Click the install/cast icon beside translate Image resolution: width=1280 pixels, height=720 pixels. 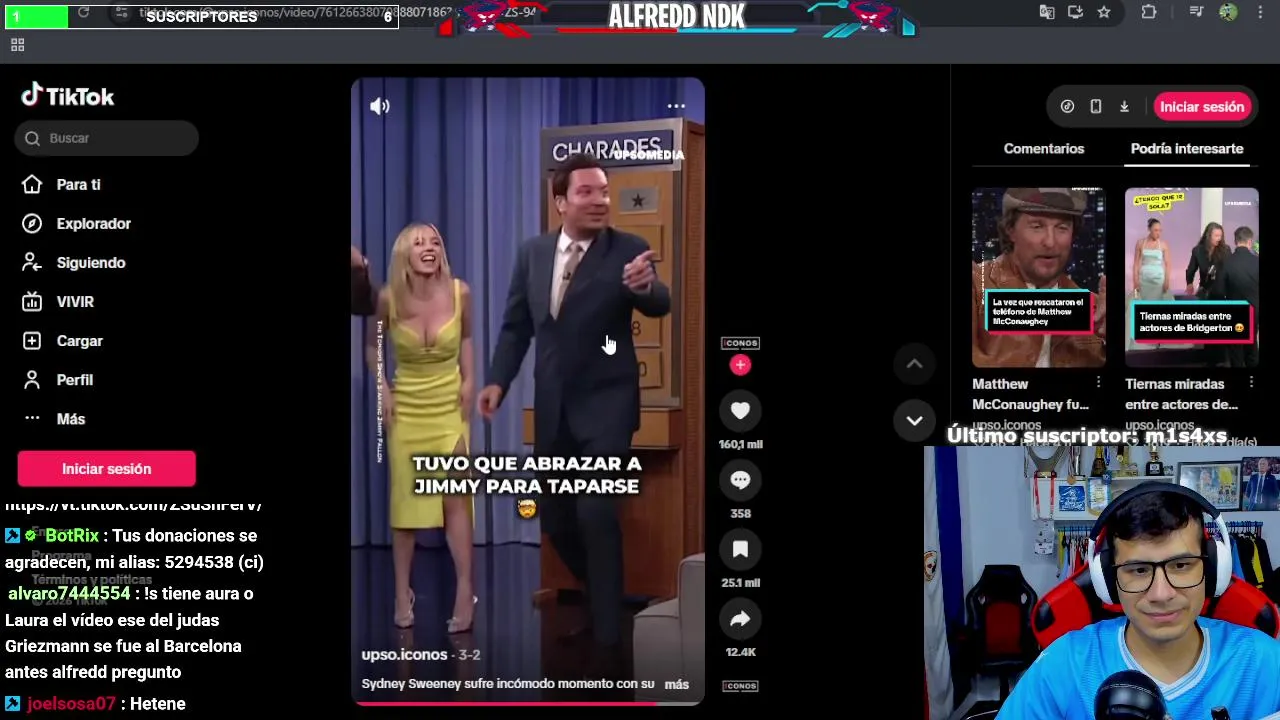pyautogui.click(x=1075, y=12)
